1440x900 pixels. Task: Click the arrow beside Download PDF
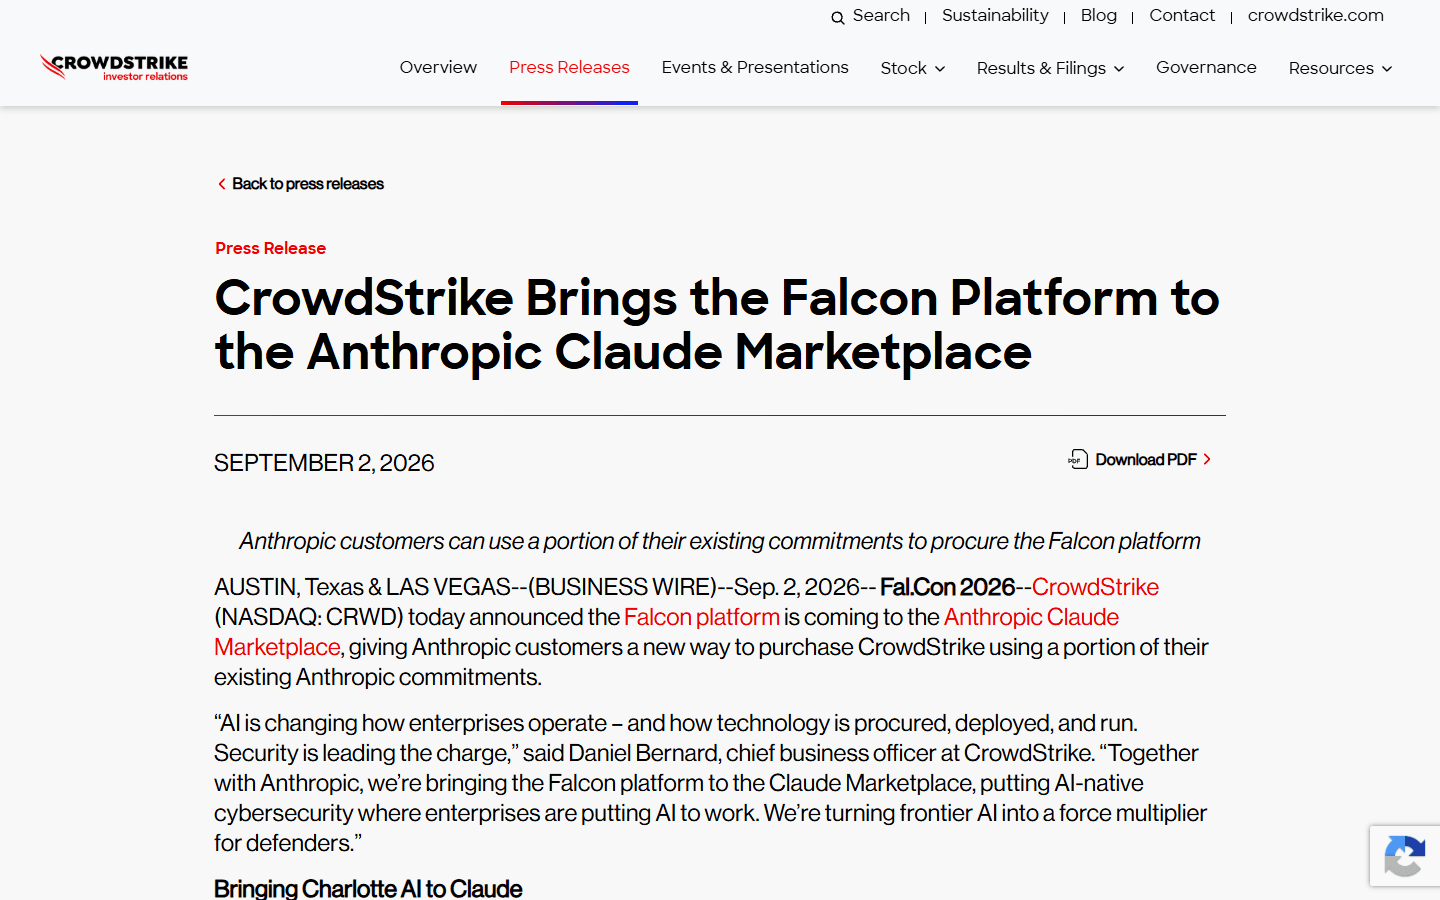coord(1207,459)
